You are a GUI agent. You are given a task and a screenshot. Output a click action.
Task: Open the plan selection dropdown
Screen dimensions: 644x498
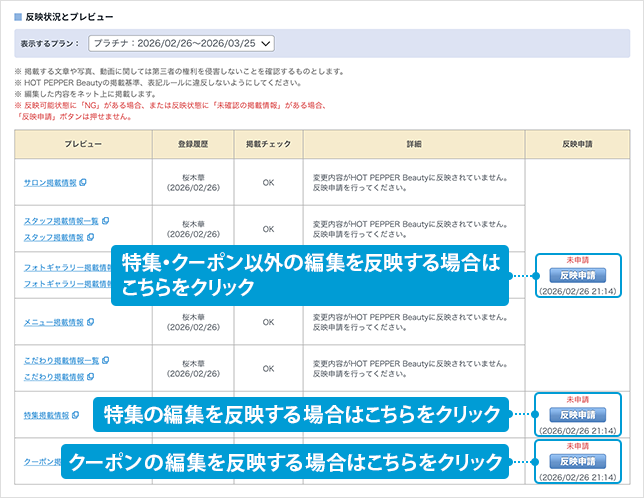coord(181,43)
